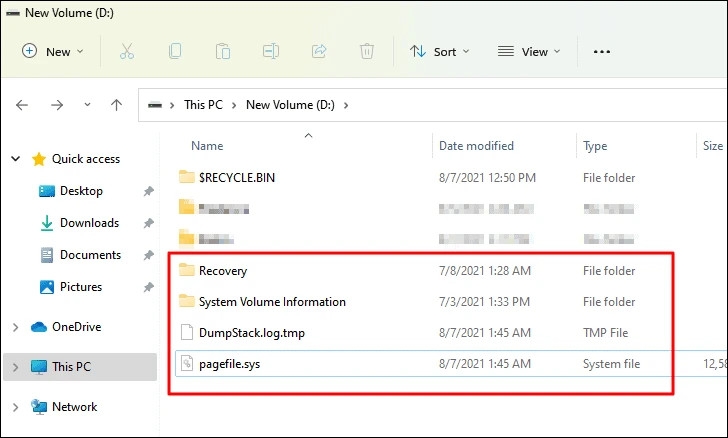The width and height of the screenshot is (728, 438).
Task: Go back with the left arrow
Action: [x=22, y=105]
